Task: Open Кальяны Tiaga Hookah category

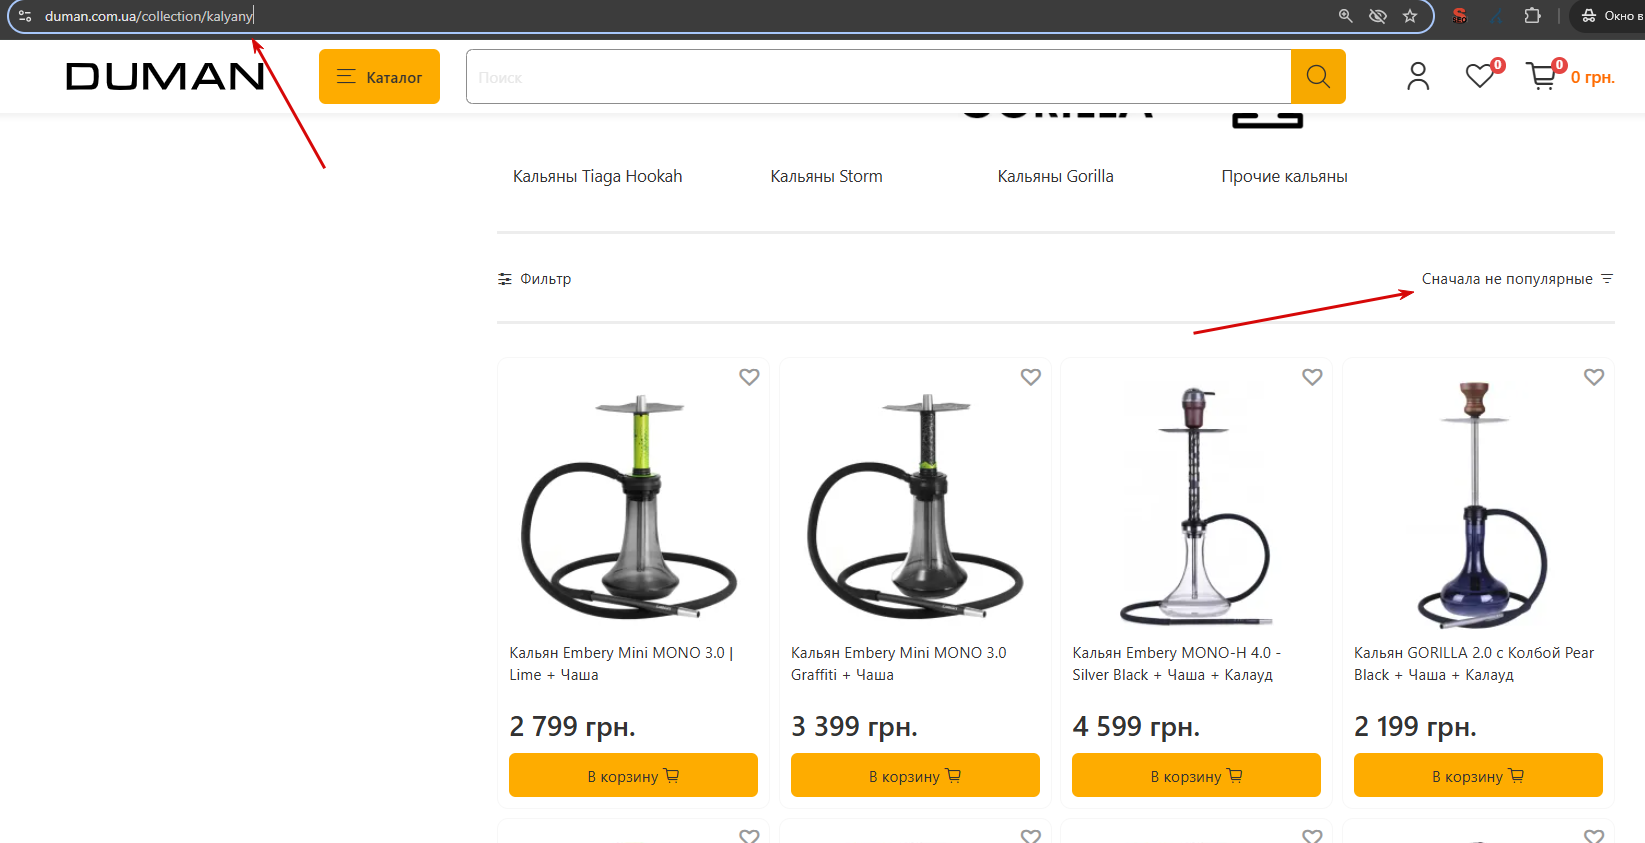Action: [x=597, y=176]
